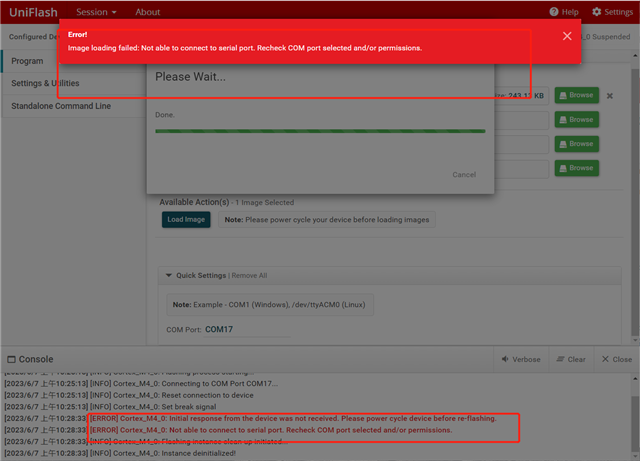Close the red error notification banner

pyautogui.click(x=567, y=36)
